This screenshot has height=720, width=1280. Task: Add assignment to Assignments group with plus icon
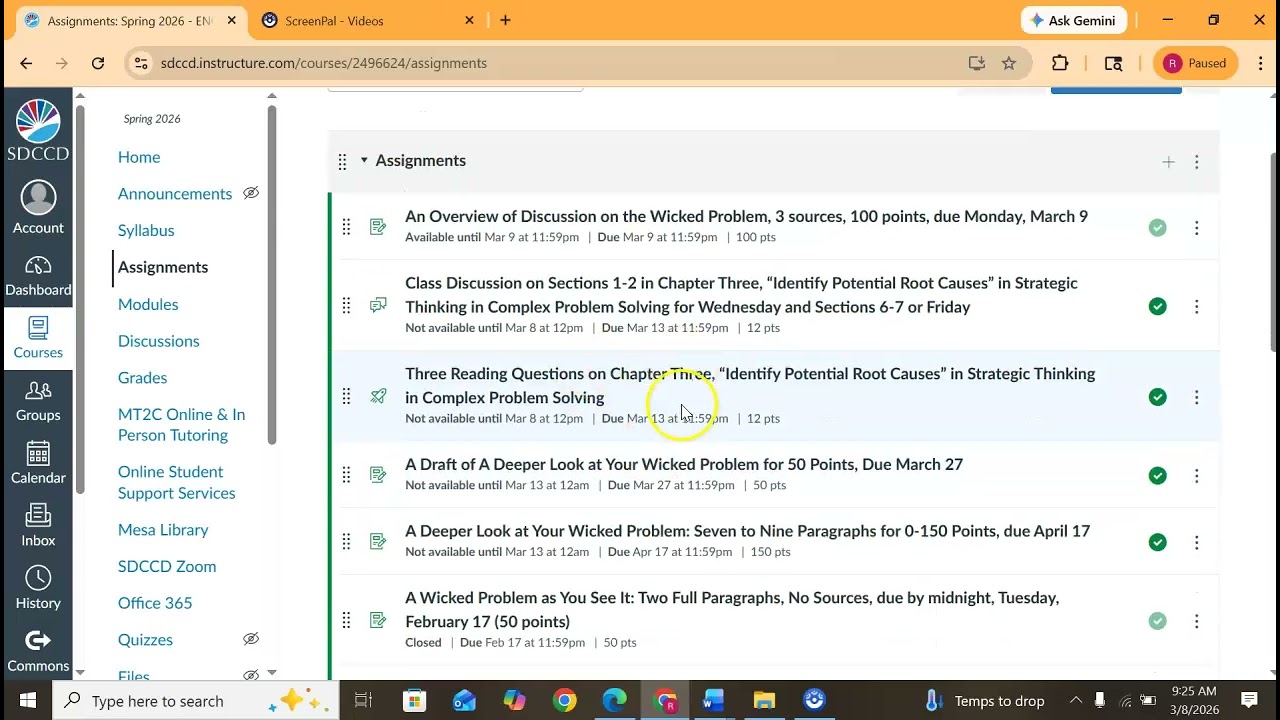pyautogui.click(x=1168, y=161)
